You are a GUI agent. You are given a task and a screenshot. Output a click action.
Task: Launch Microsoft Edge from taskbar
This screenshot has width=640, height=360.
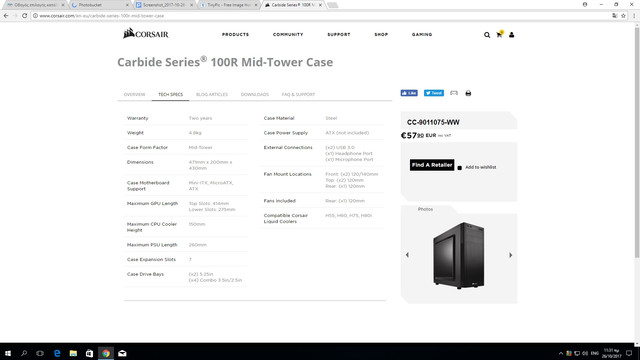[57, 353]
